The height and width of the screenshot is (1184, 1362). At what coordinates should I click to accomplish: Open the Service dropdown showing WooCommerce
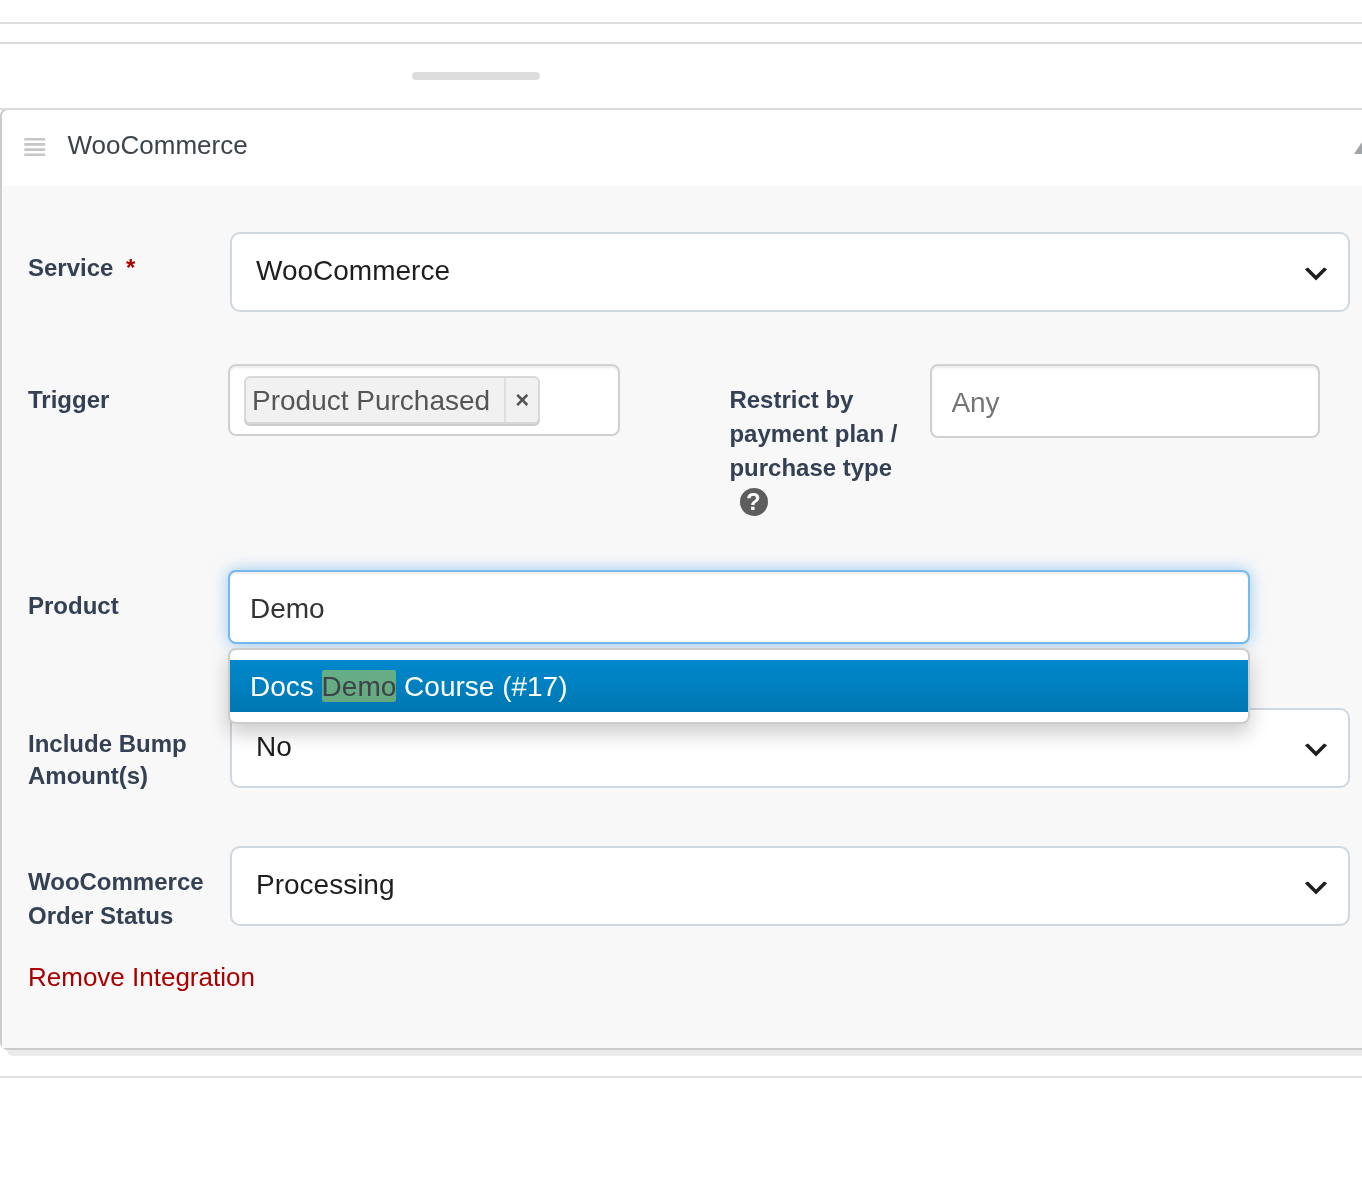pyautogui.click(x=789, y=272)
